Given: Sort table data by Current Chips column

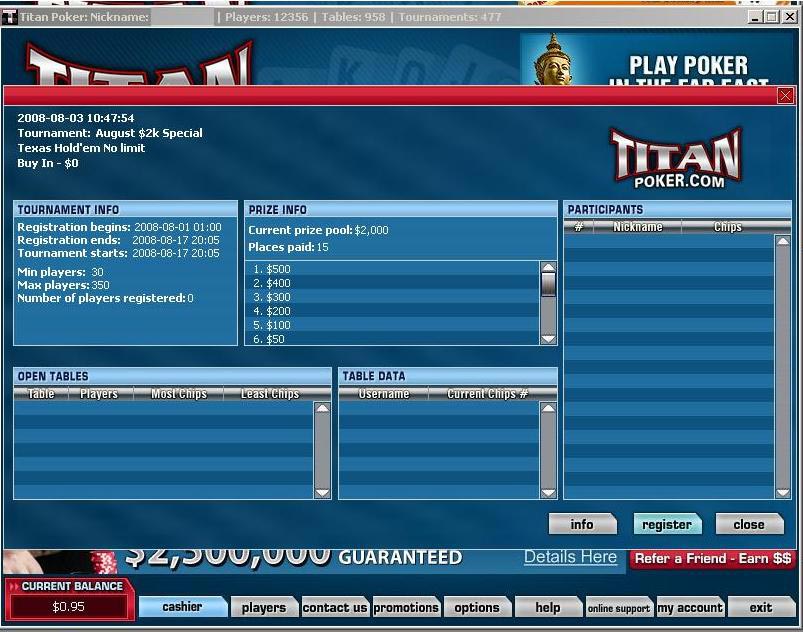Looking at the screenshot, I should pyautogui.click(x=487, y=394).
